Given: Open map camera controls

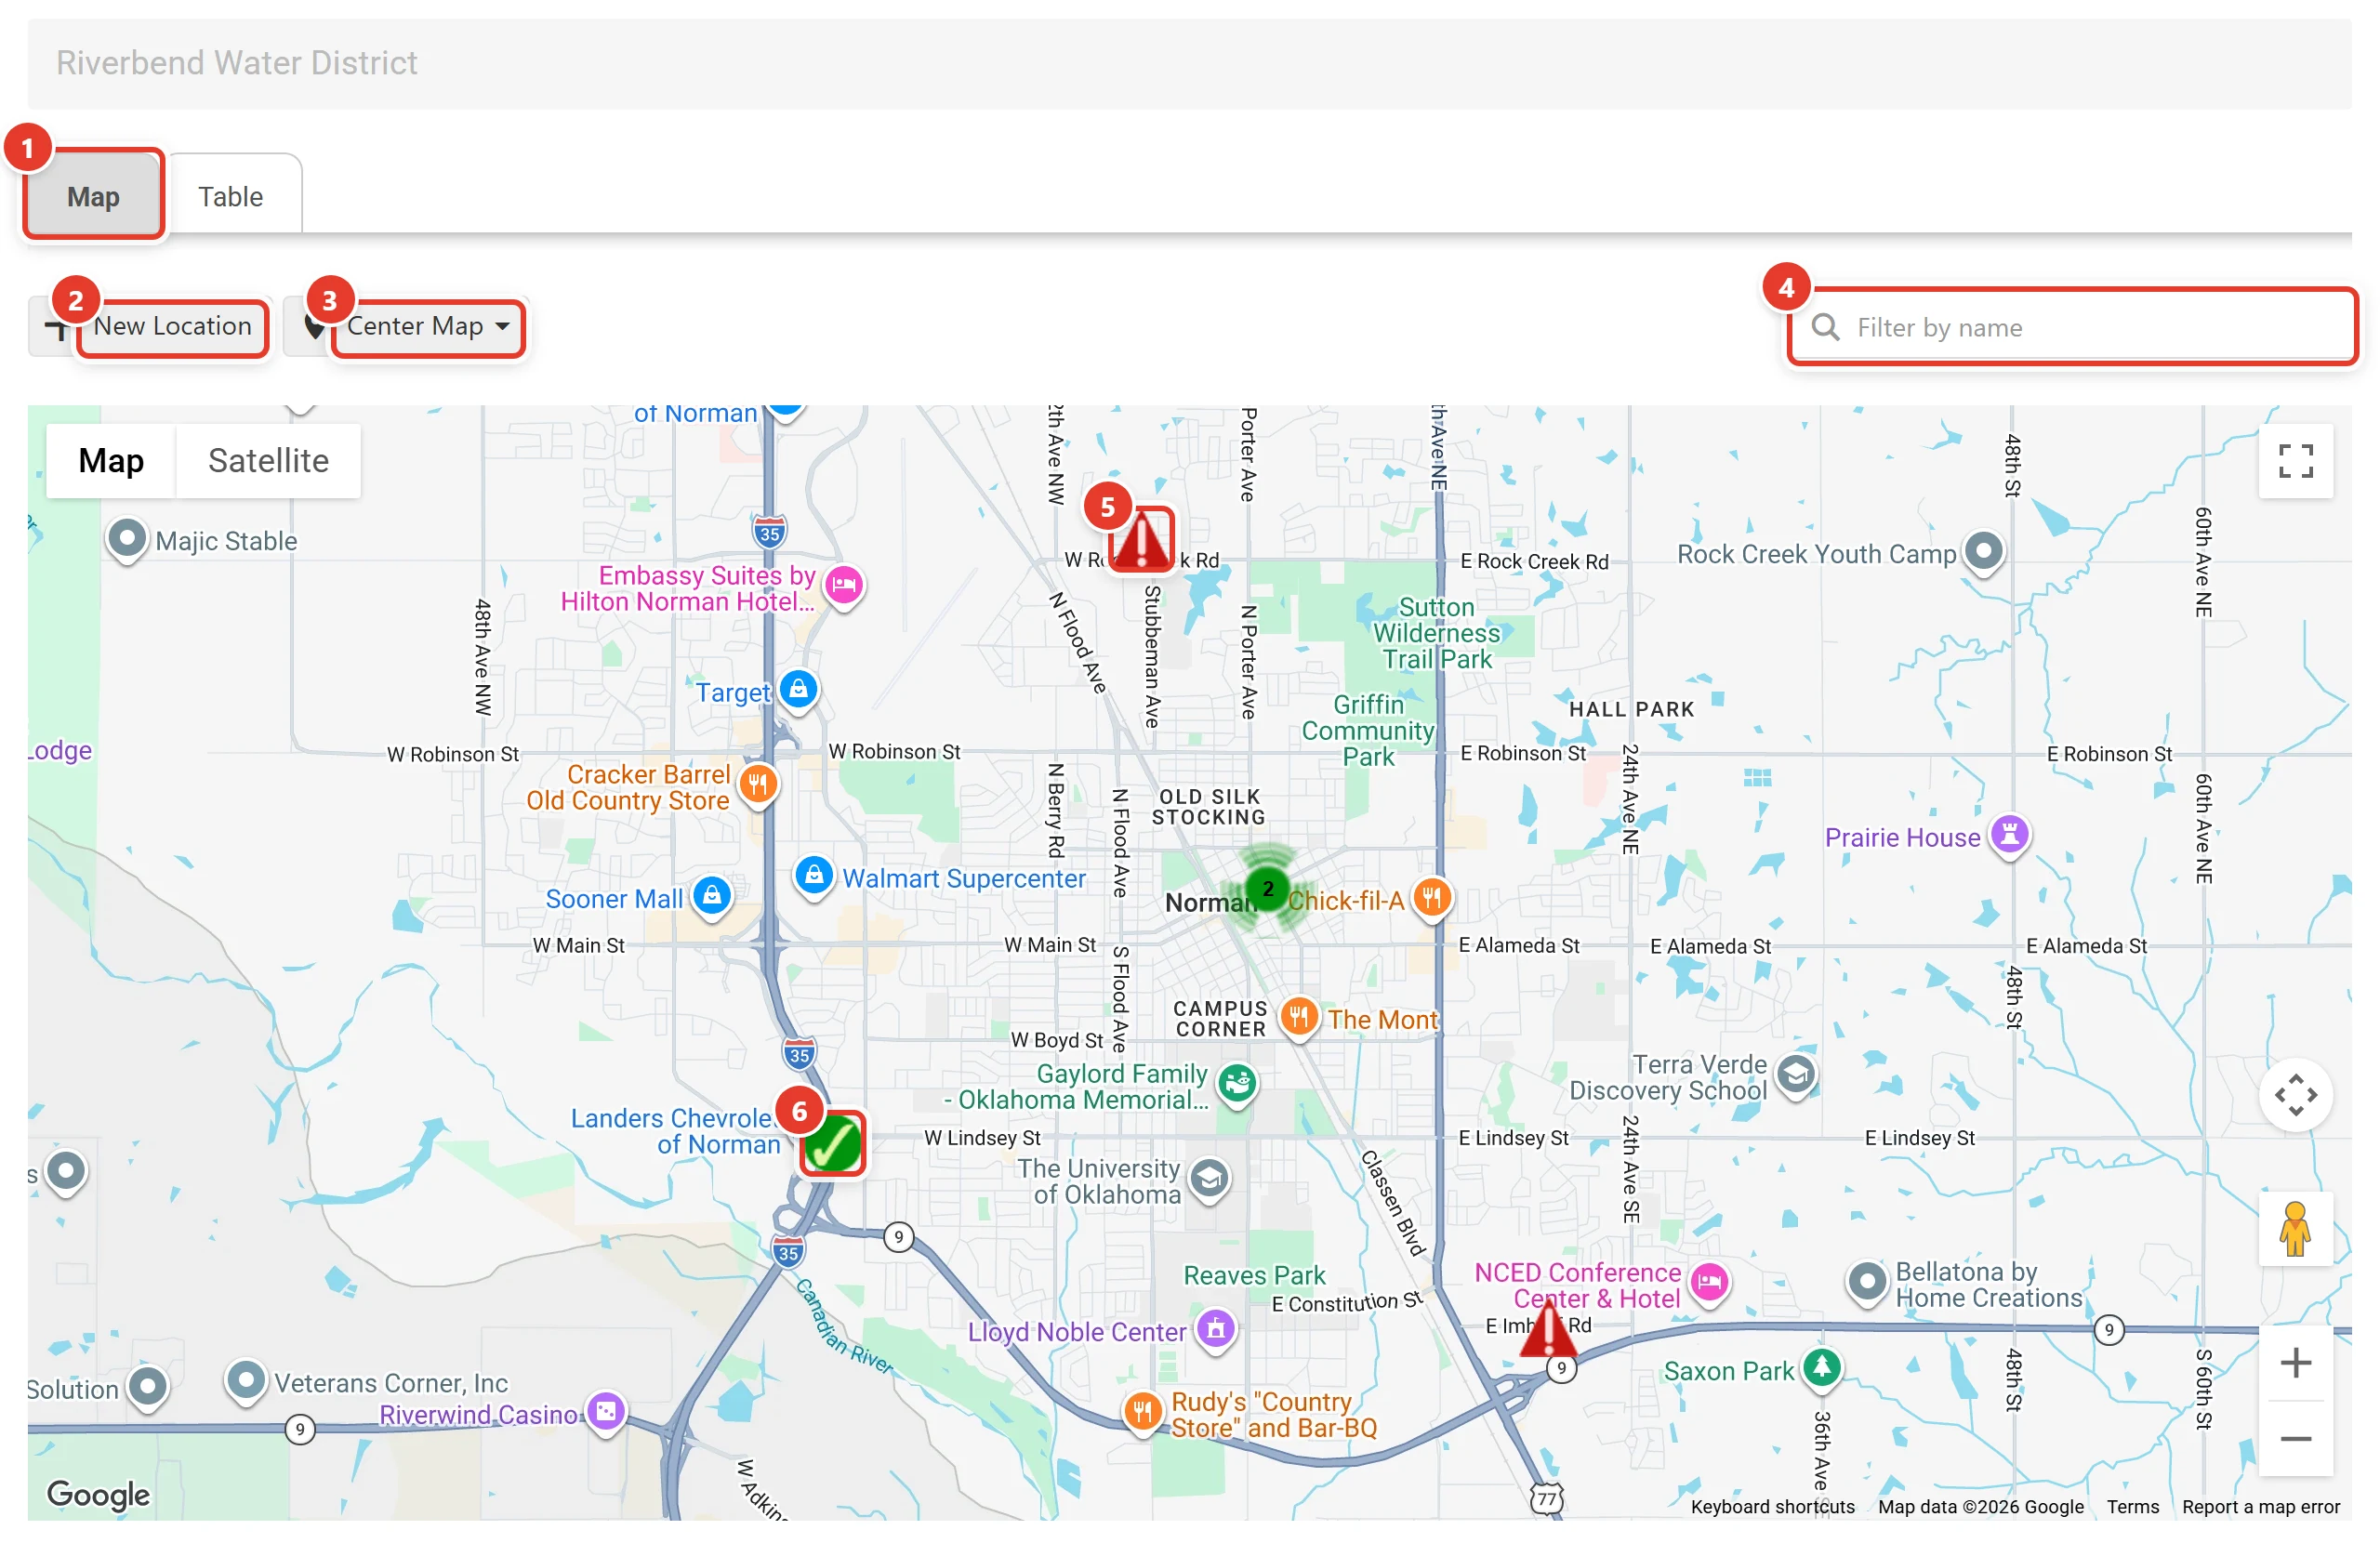Looking at the screenshot, I should [x=2295, y=1094].
